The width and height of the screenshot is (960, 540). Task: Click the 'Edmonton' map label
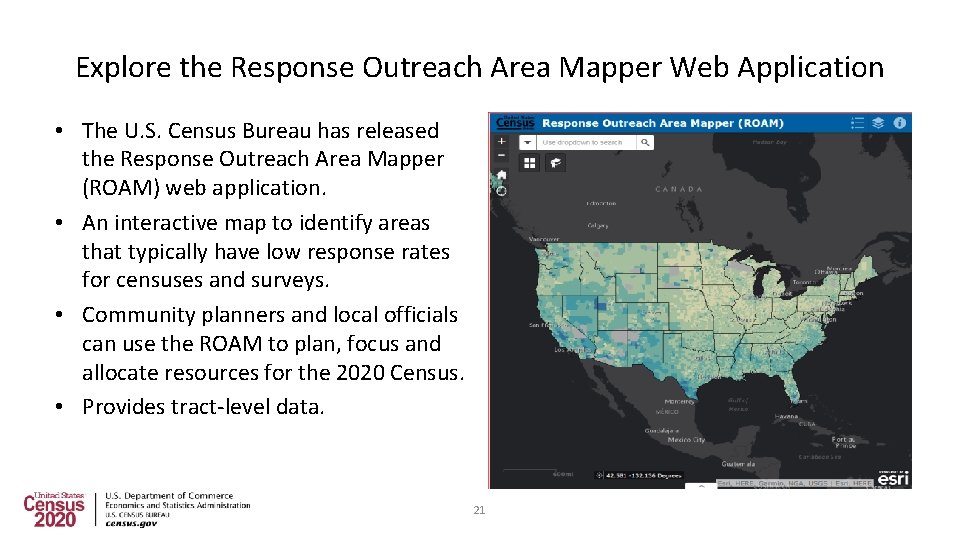pyautogui.click(x=601, y=203)
